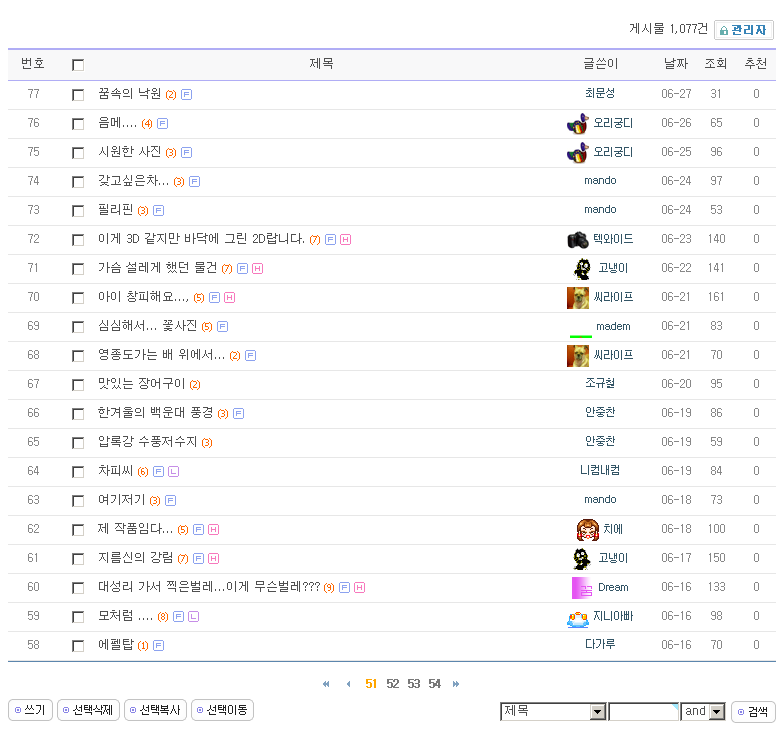
Task: Go to page 53
Action: [x=414, y=684]
